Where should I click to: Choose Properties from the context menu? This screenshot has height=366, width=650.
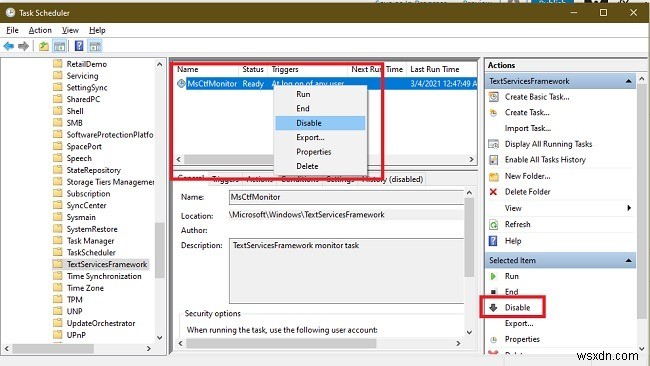[320, 152]
